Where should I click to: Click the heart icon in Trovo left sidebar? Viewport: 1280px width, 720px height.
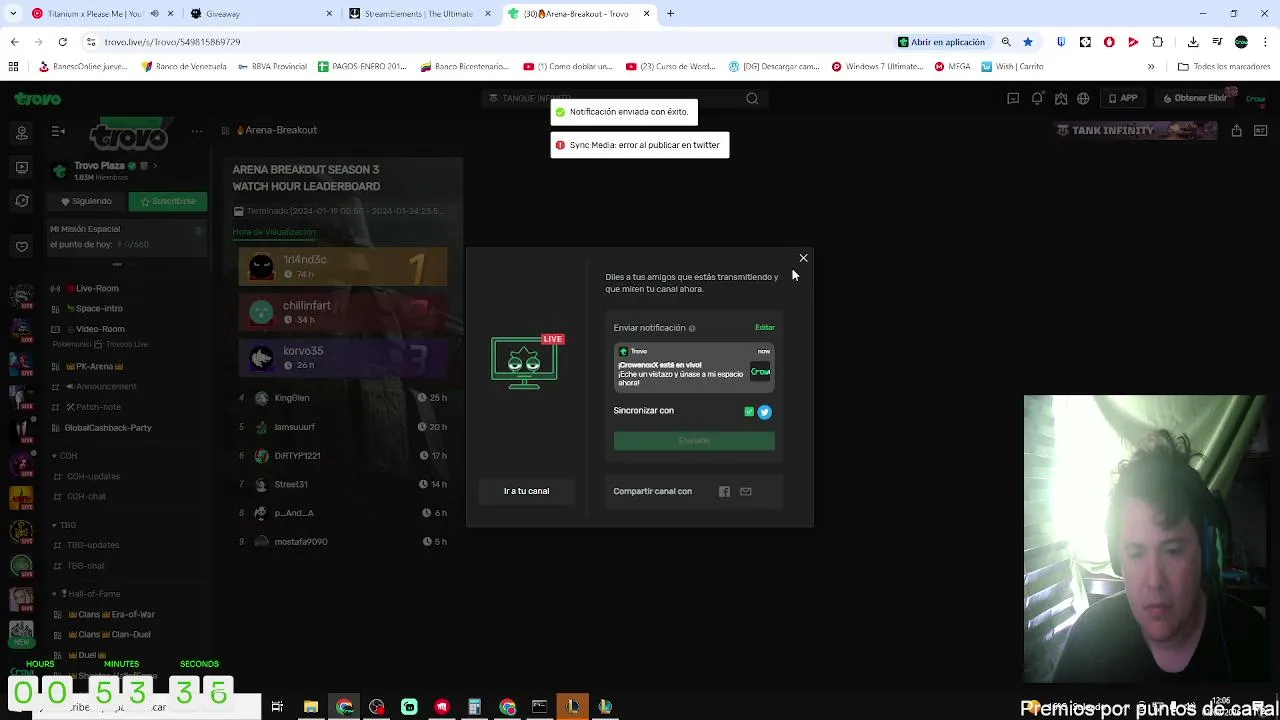click(22, 246)
